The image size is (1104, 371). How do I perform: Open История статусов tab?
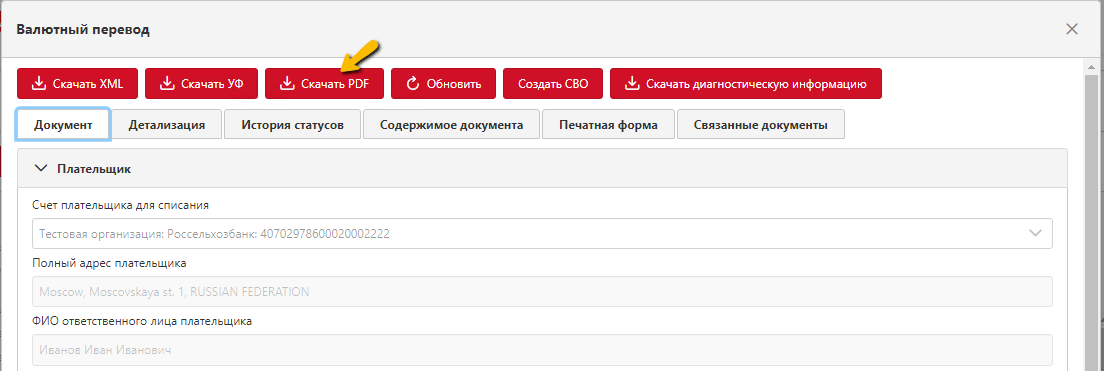pyautogui.click(x=293, y=125)
